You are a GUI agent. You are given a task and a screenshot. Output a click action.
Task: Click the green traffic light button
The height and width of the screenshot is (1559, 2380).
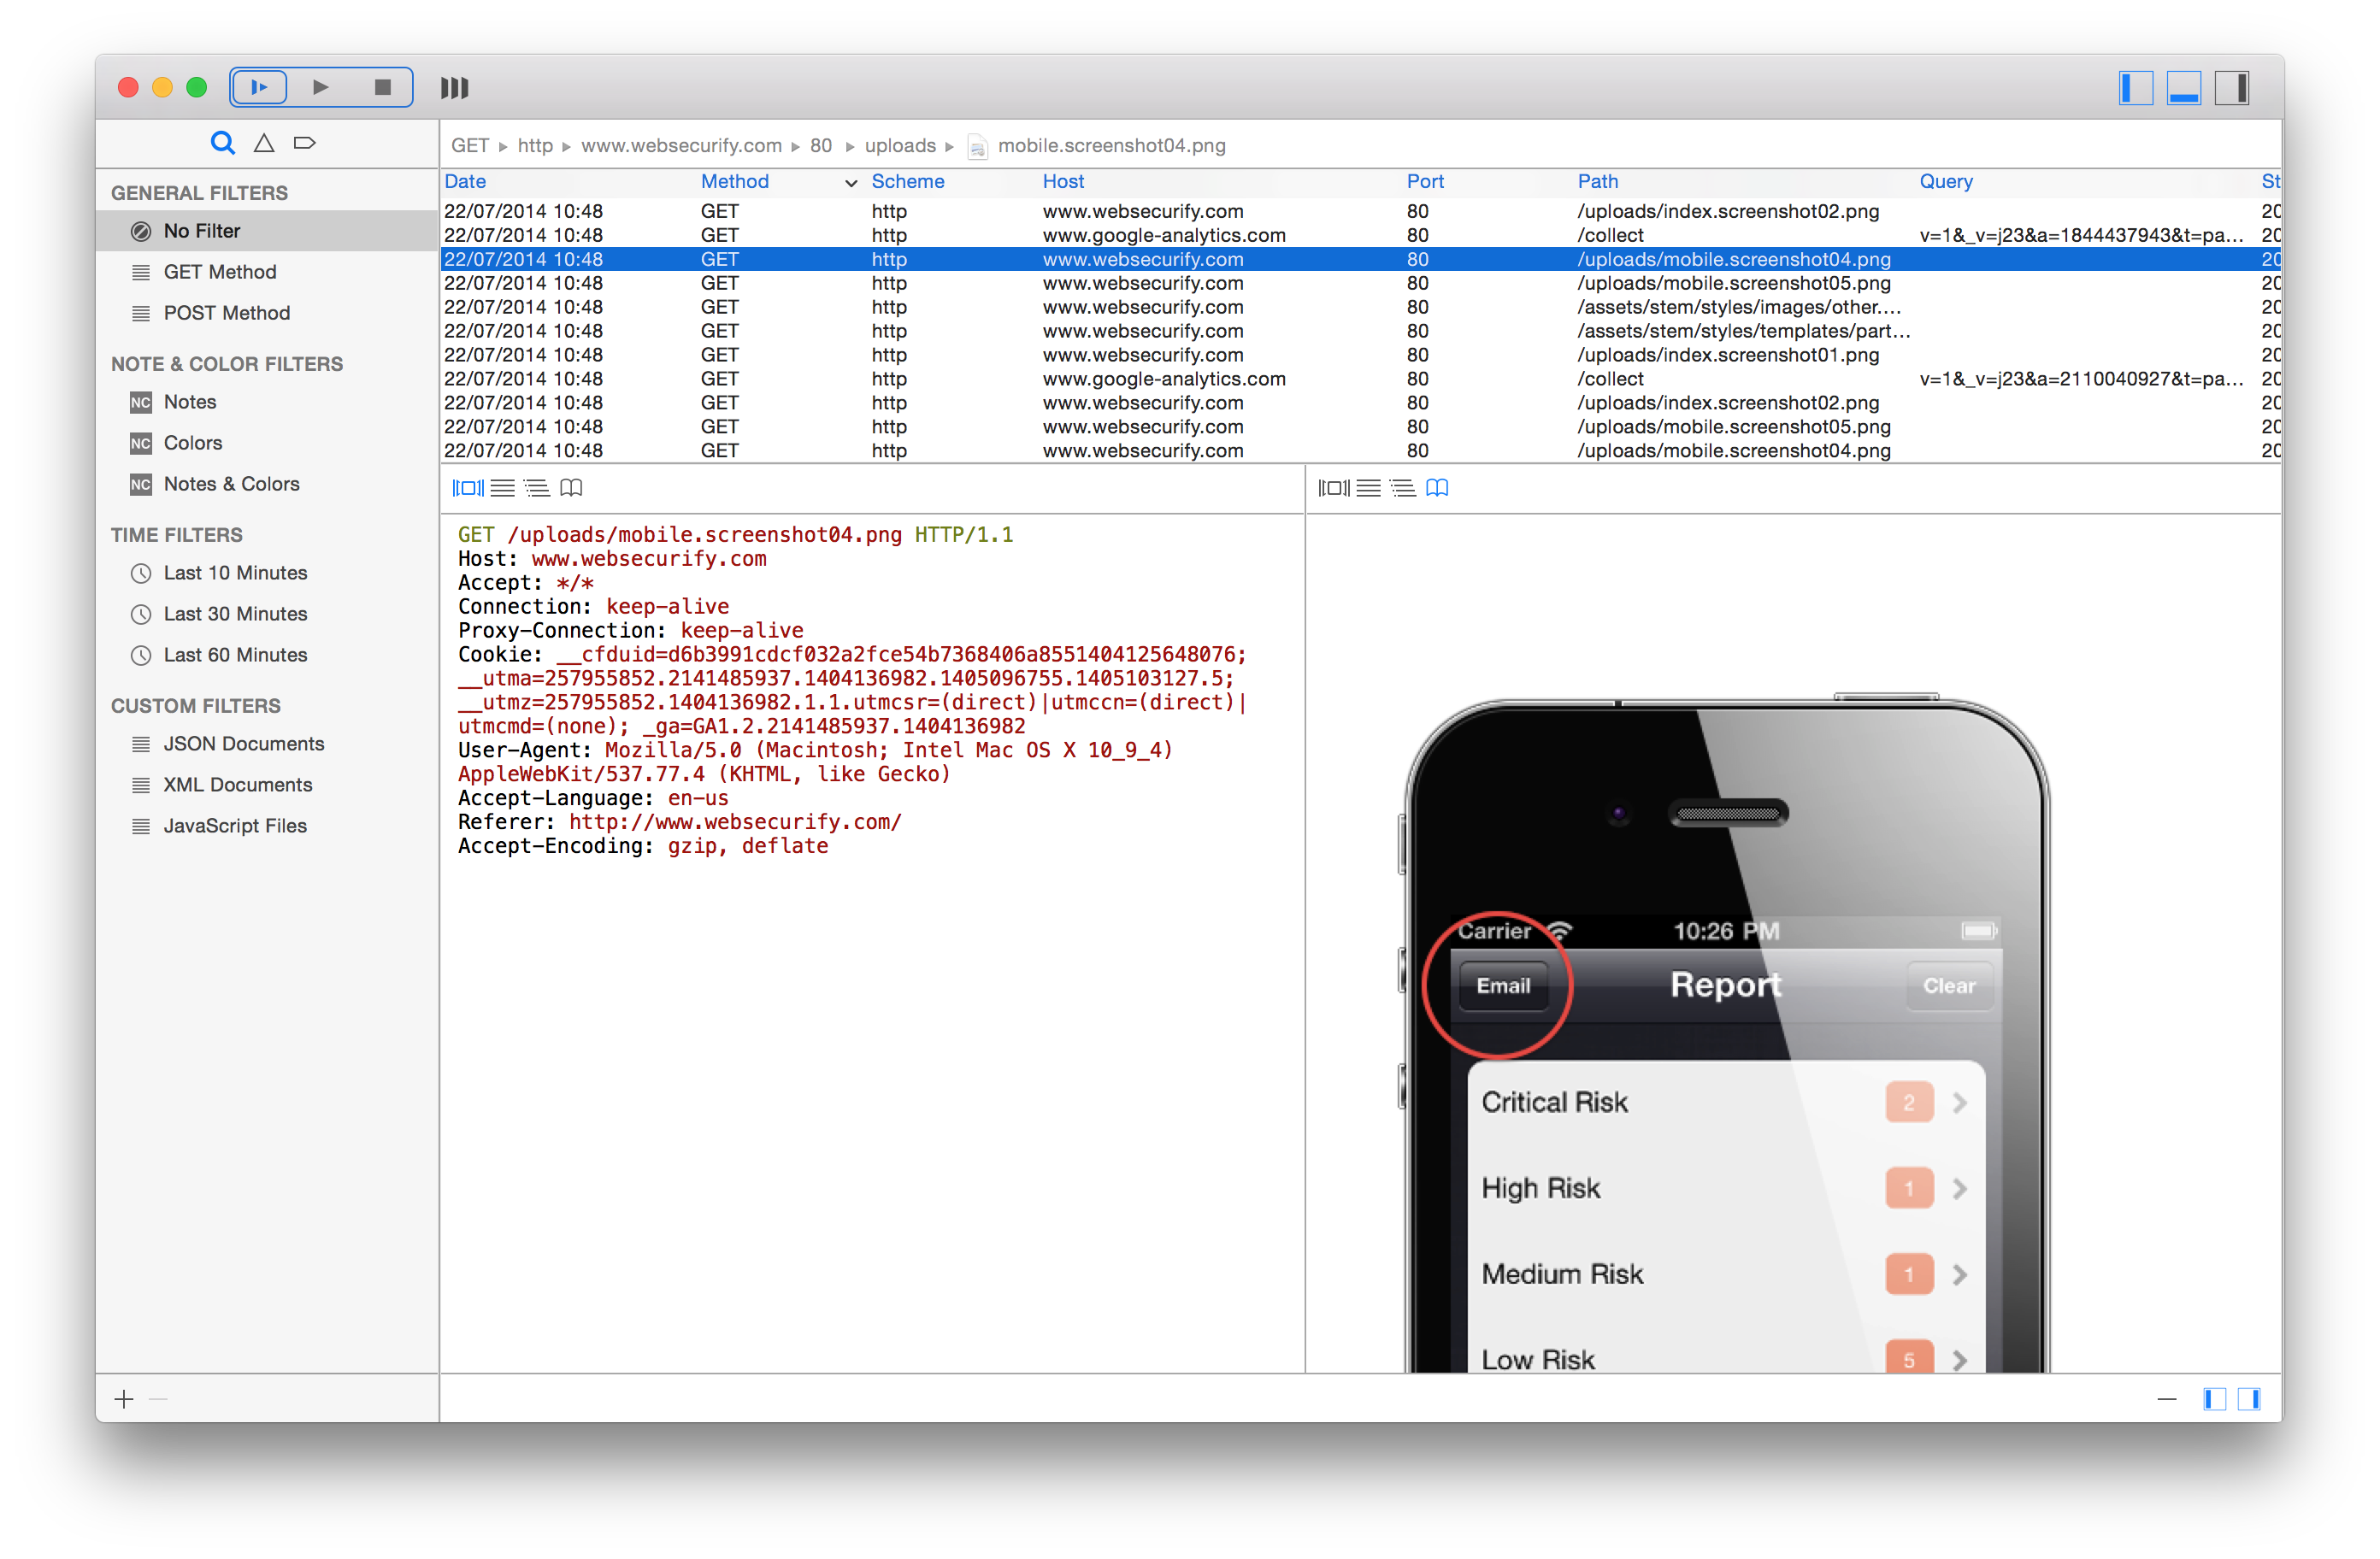pos(197,87)
